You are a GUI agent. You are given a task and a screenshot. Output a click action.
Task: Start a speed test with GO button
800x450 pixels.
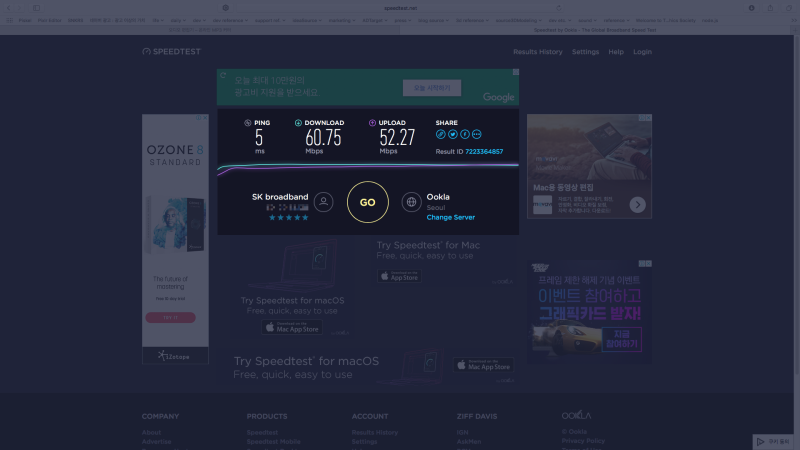click(x=367, y=202)
